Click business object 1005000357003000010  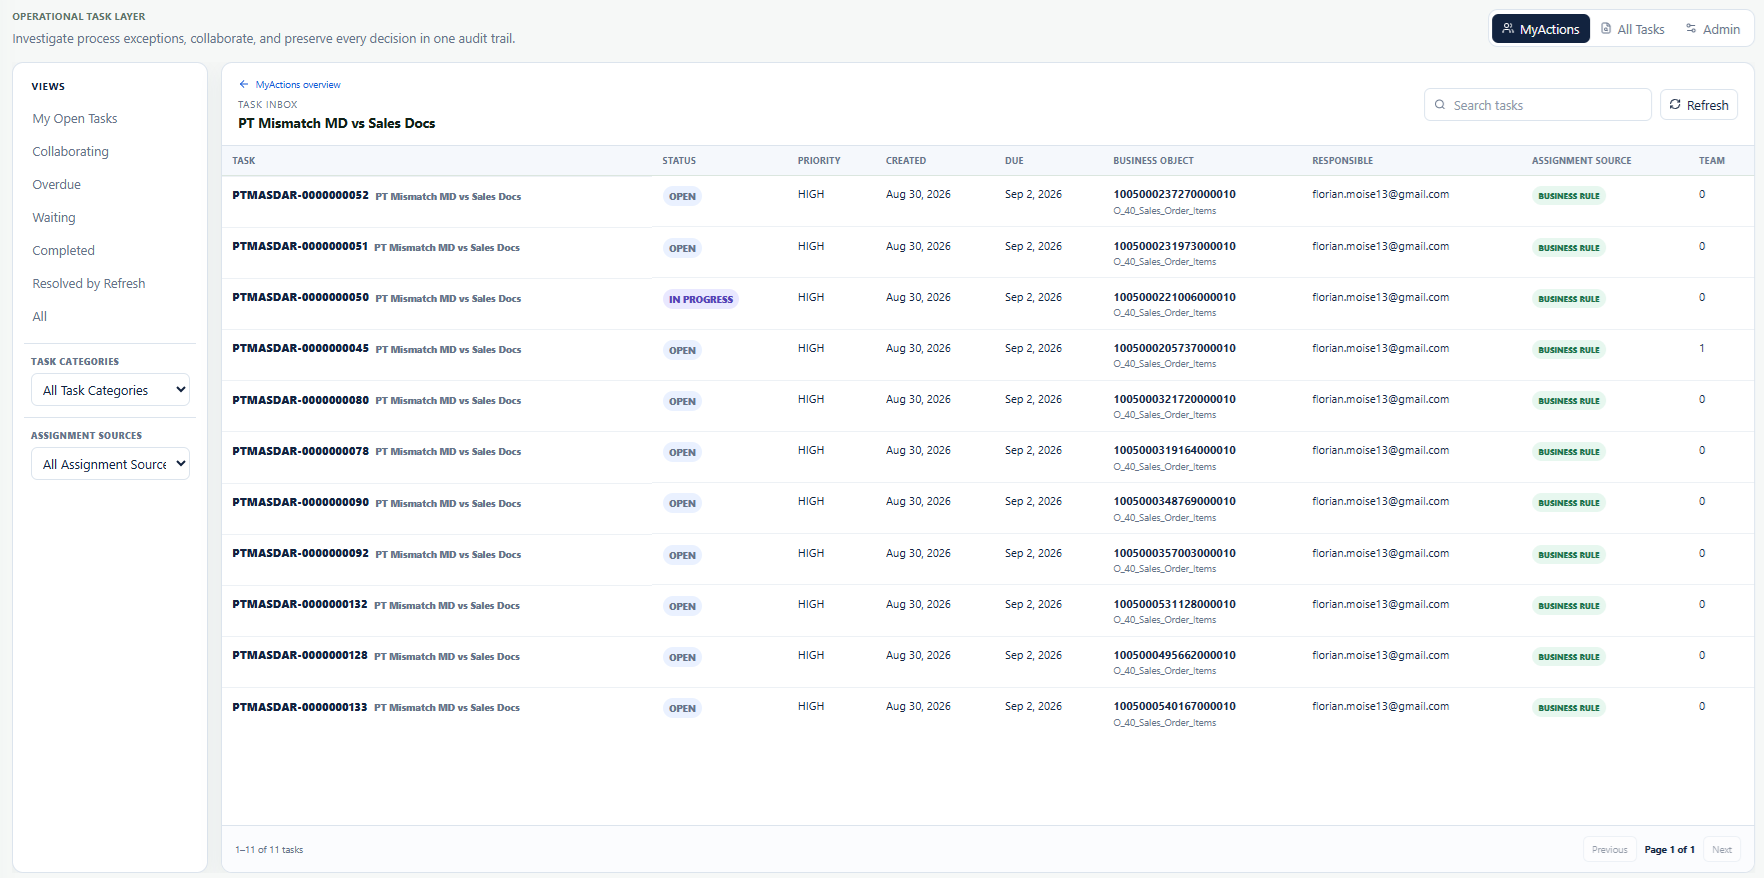1174,553
